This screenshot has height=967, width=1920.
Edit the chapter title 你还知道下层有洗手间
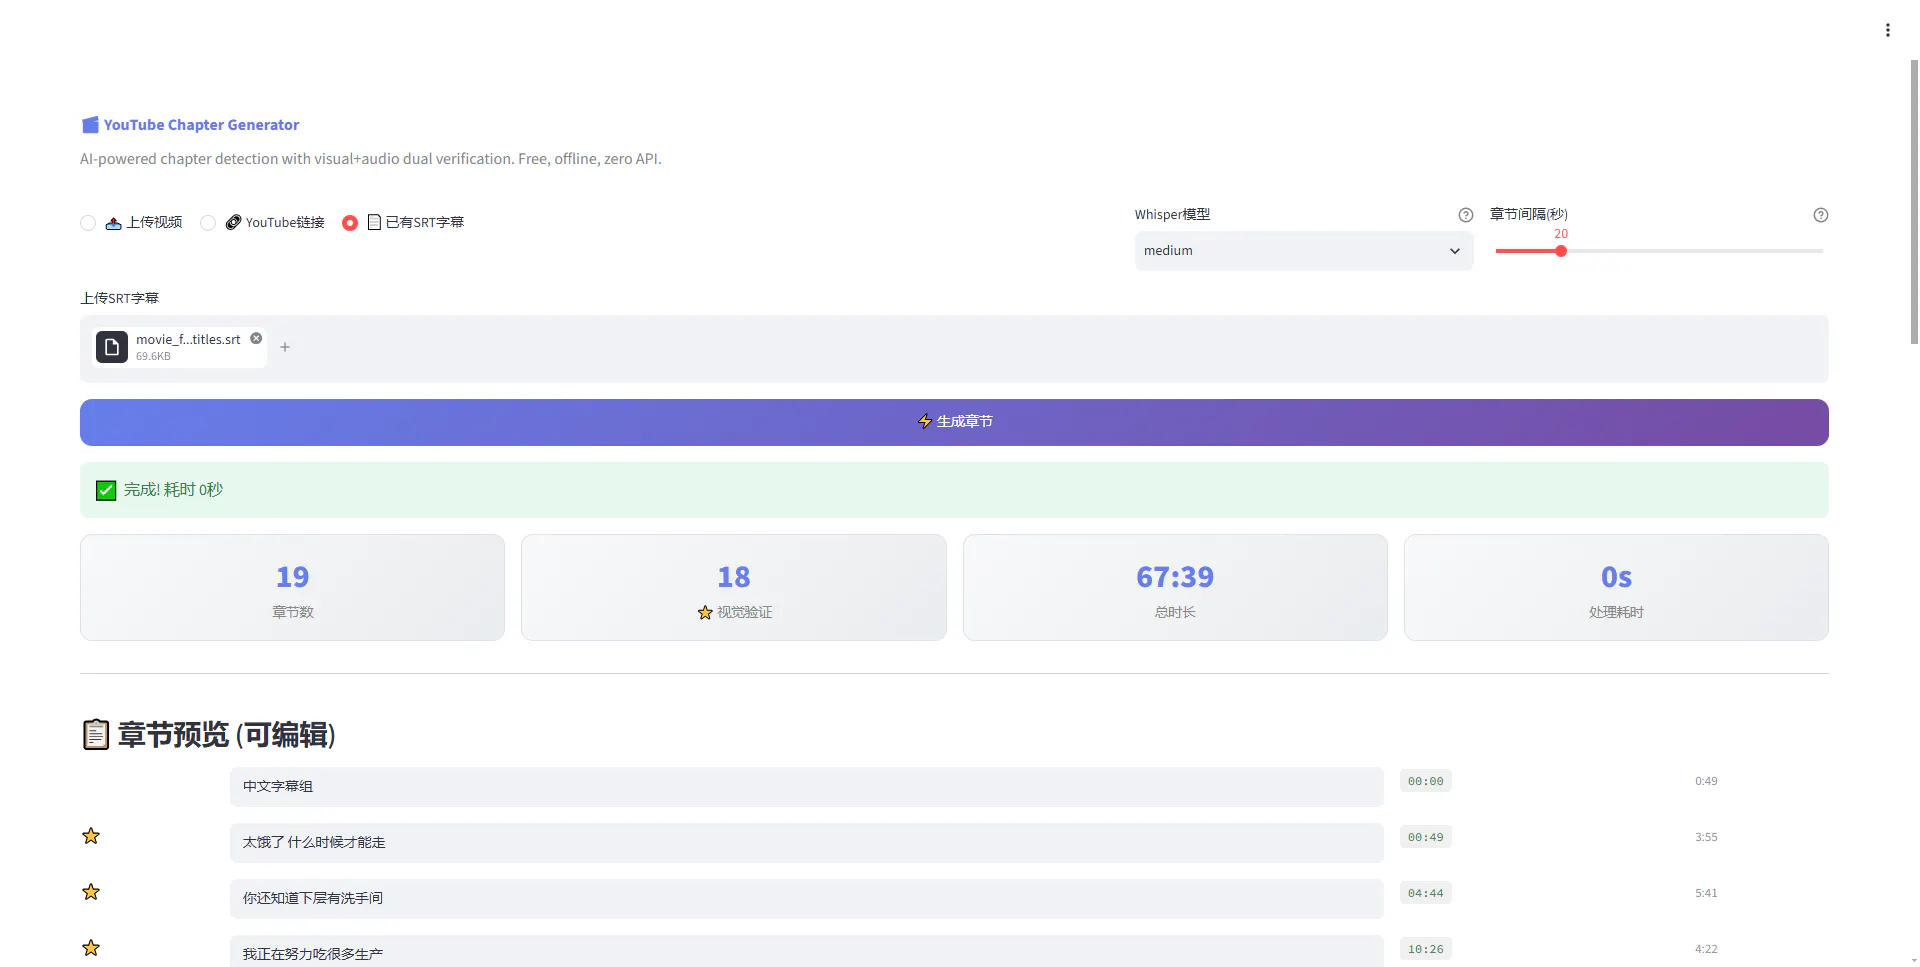click(806, 899)
